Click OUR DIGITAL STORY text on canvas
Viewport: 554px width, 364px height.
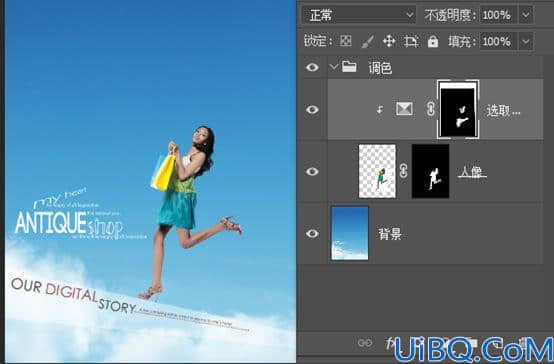73,295
